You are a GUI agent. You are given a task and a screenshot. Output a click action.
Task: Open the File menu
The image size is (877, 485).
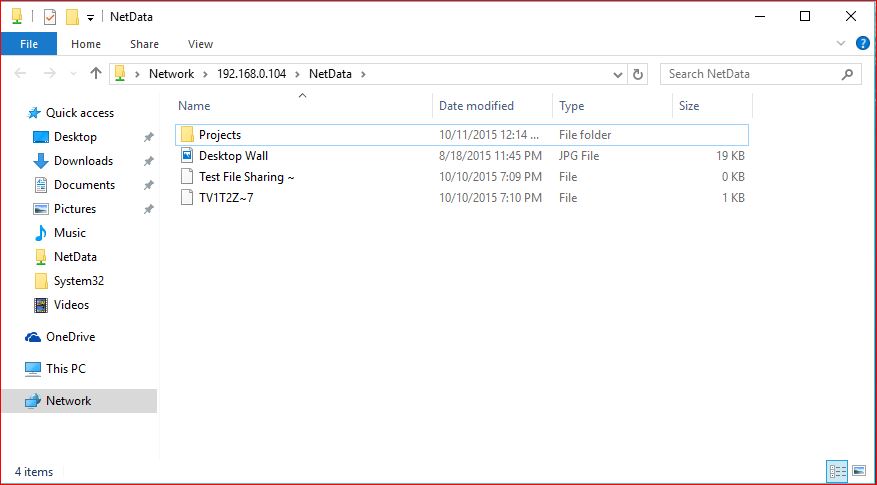tap(29, 44)
